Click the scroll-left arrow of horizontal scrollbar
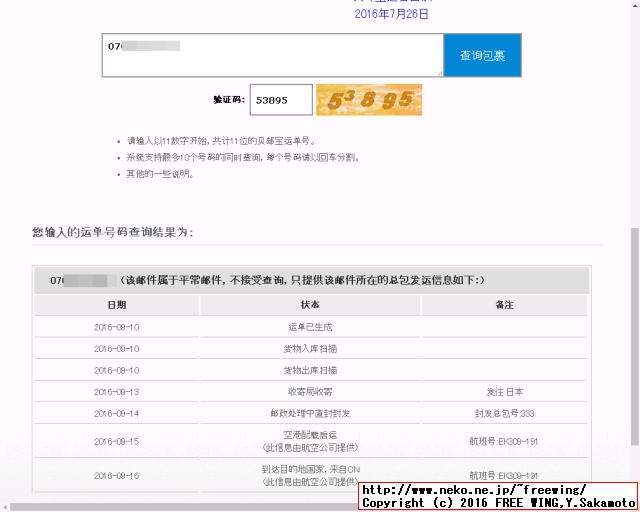640x512 pixels. click(4, 507)
